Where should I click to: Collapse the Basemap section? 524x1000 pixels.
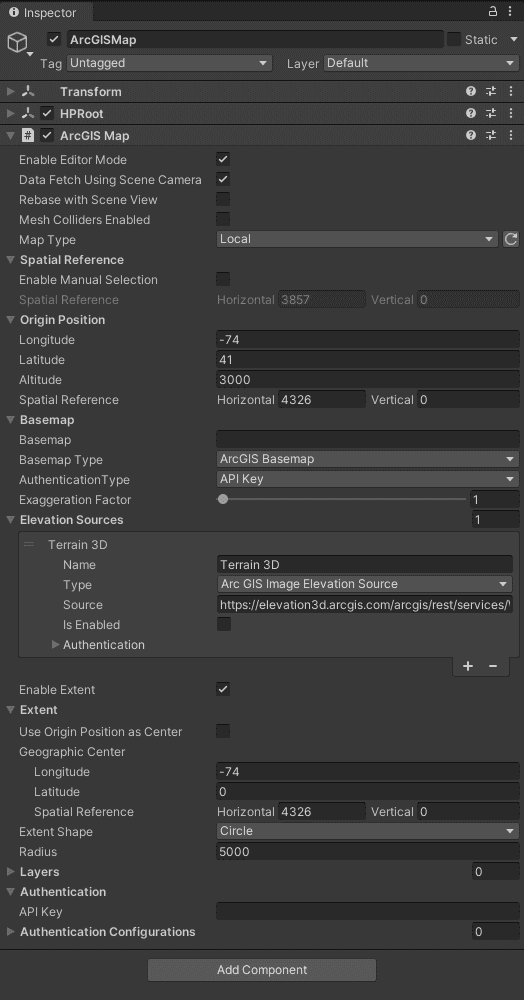[10, 420]
